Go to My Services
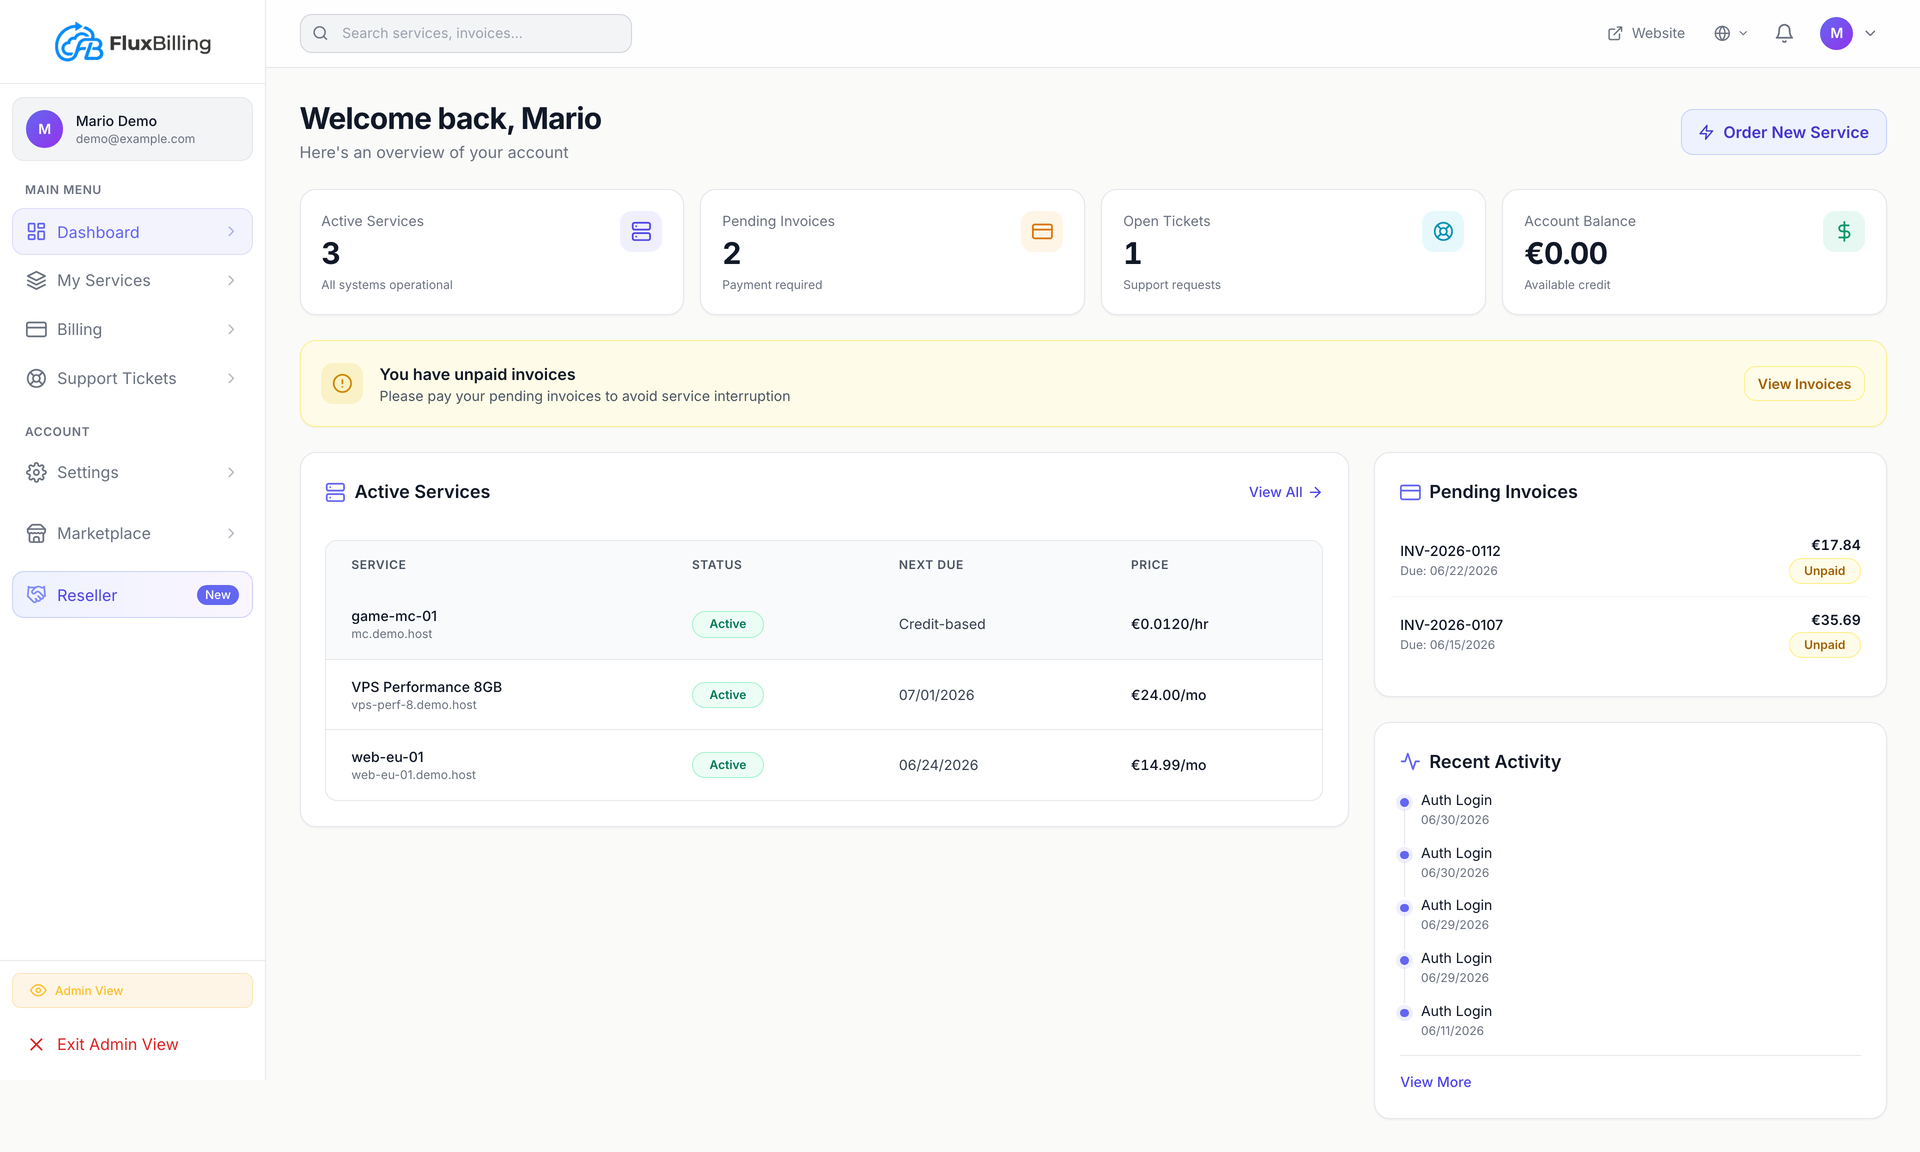This screenshot has height=1152, width=1920. 132,280
